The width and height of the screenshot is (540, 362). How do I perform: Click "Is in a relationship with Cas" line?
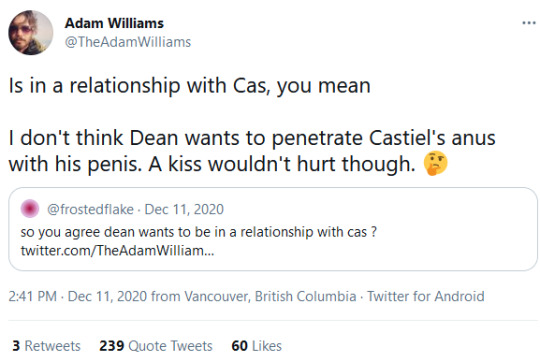click(189, 86)
